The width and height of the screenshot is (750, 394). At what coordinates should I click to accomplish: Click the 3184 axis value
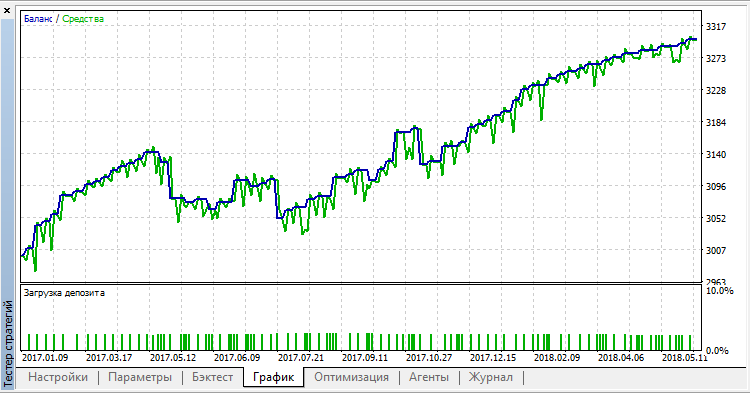(x=716, y=122)
